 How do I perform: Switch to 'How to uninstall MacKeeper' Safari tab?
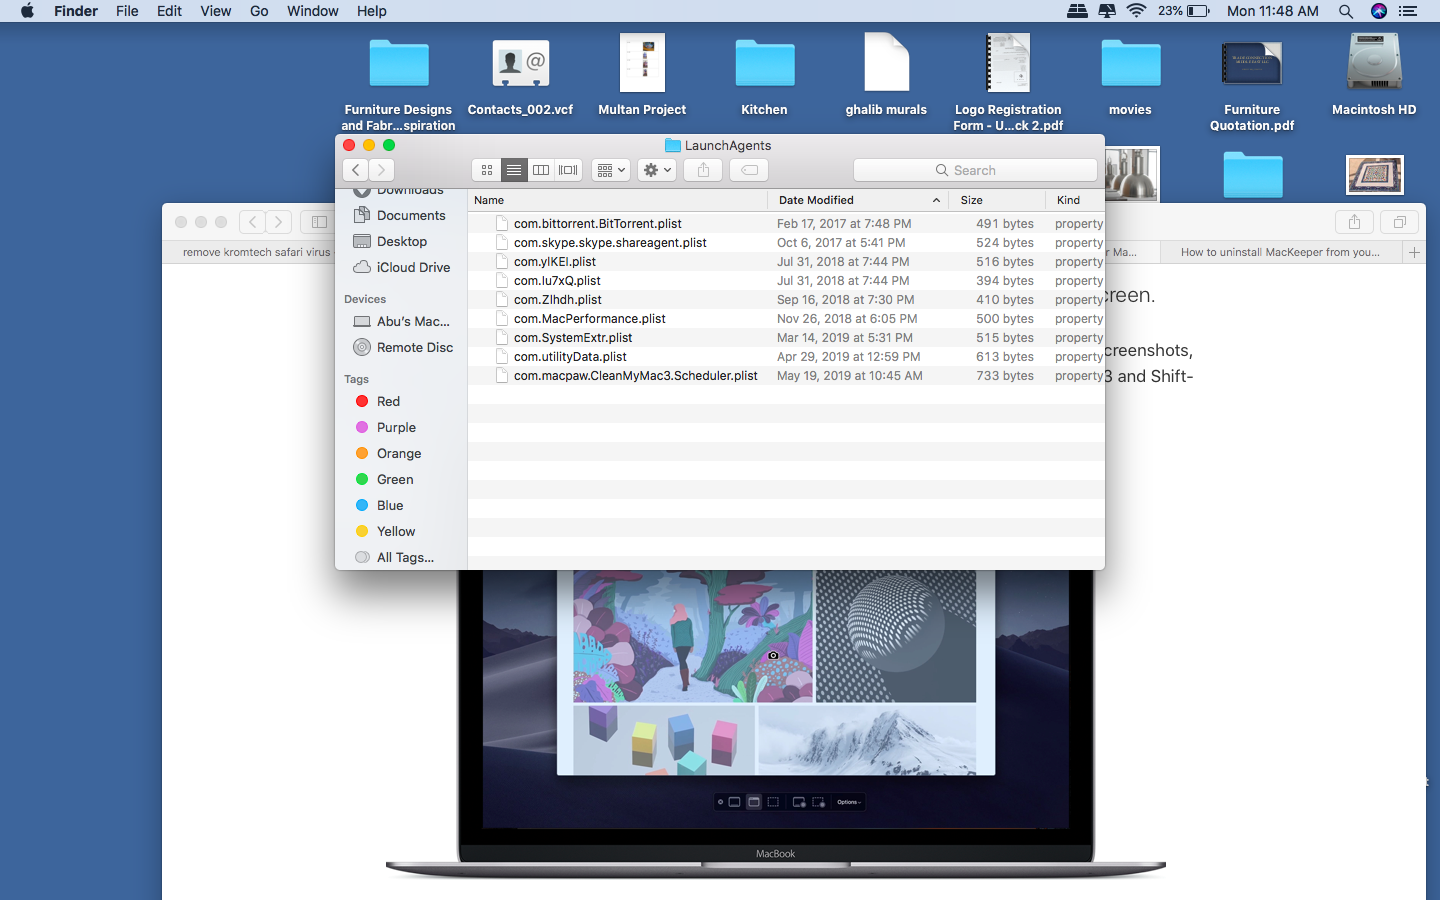pyautogui.click(x=1279, y=252)
